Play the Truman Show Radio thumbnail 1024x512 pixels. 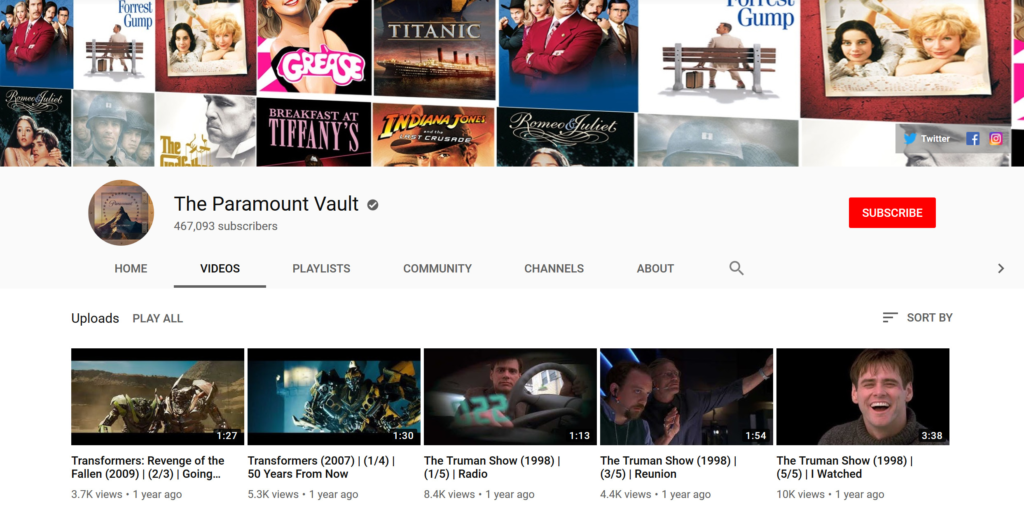510,396
